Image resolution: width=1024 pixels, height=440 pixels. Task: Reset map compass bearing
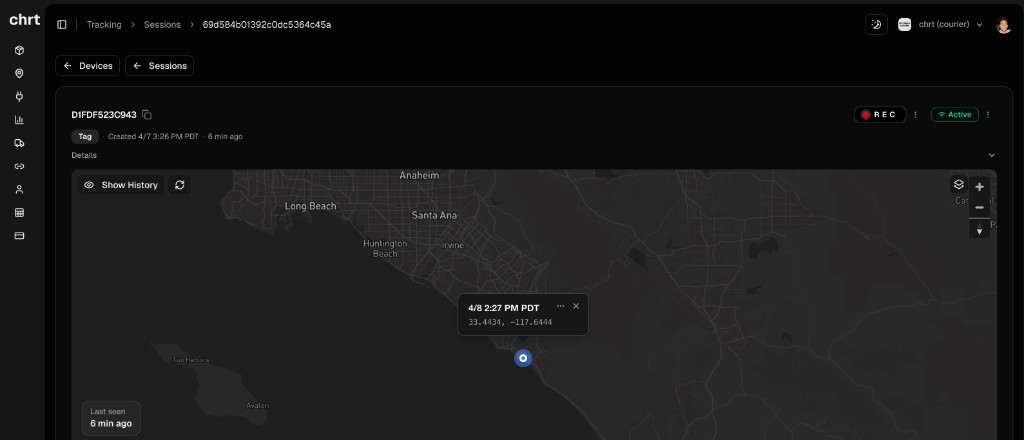tap(979, 228)
